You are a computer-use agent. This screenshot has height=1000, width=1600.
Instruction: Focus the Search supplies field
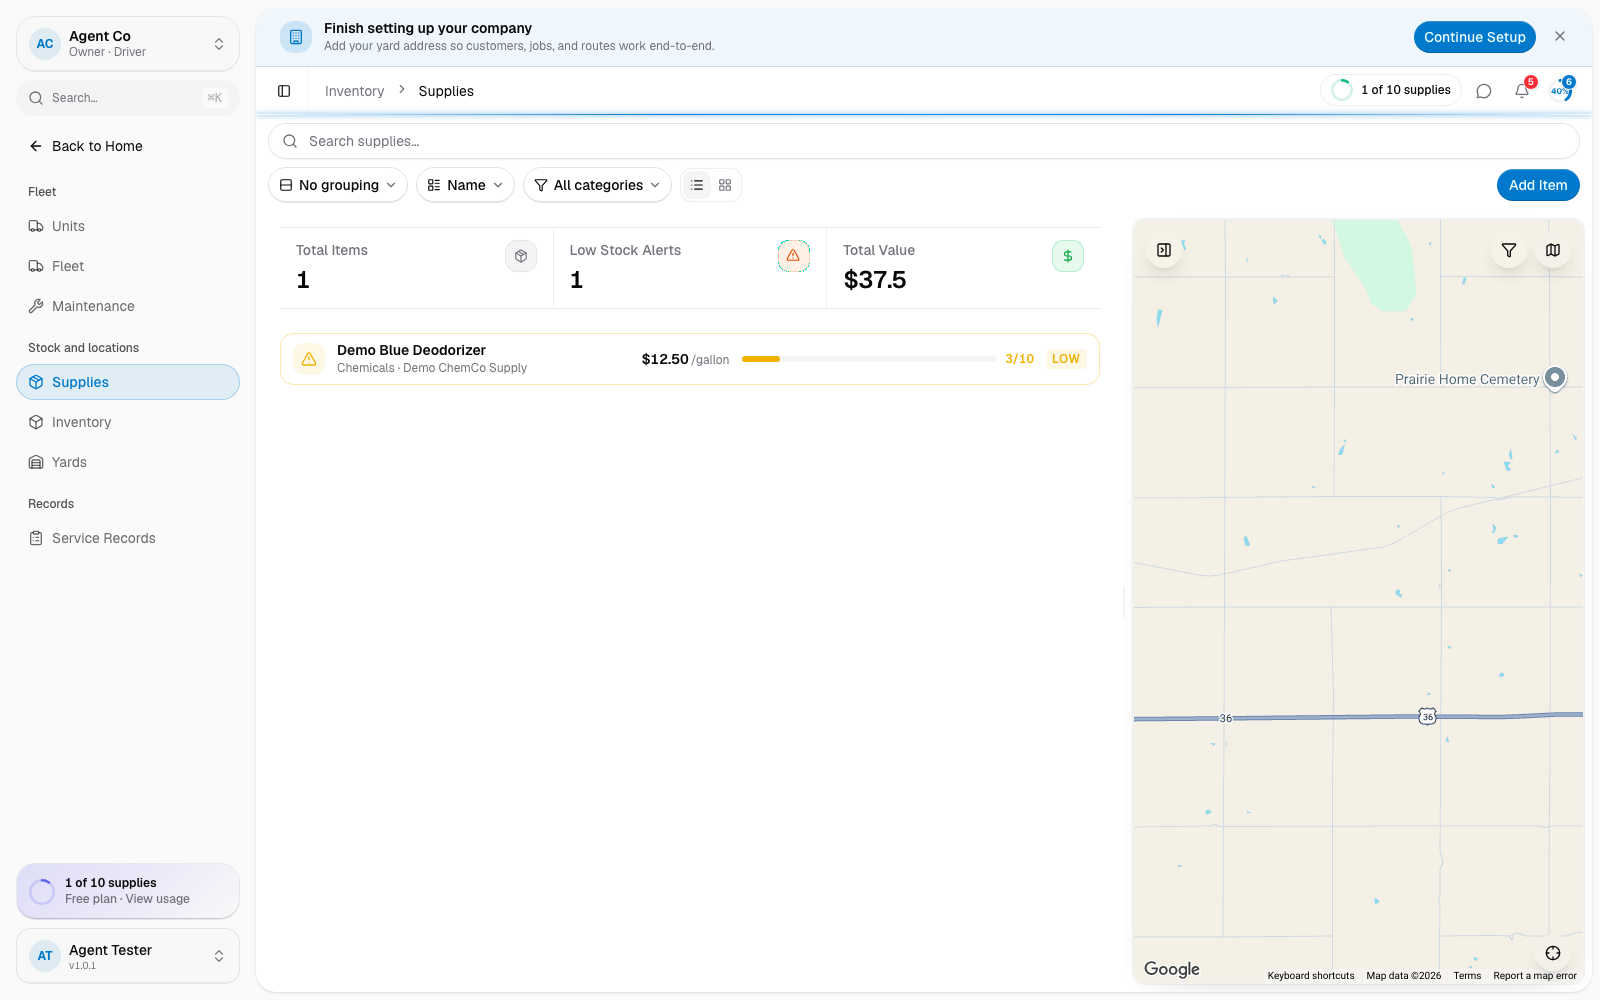(x=924, y=141)
